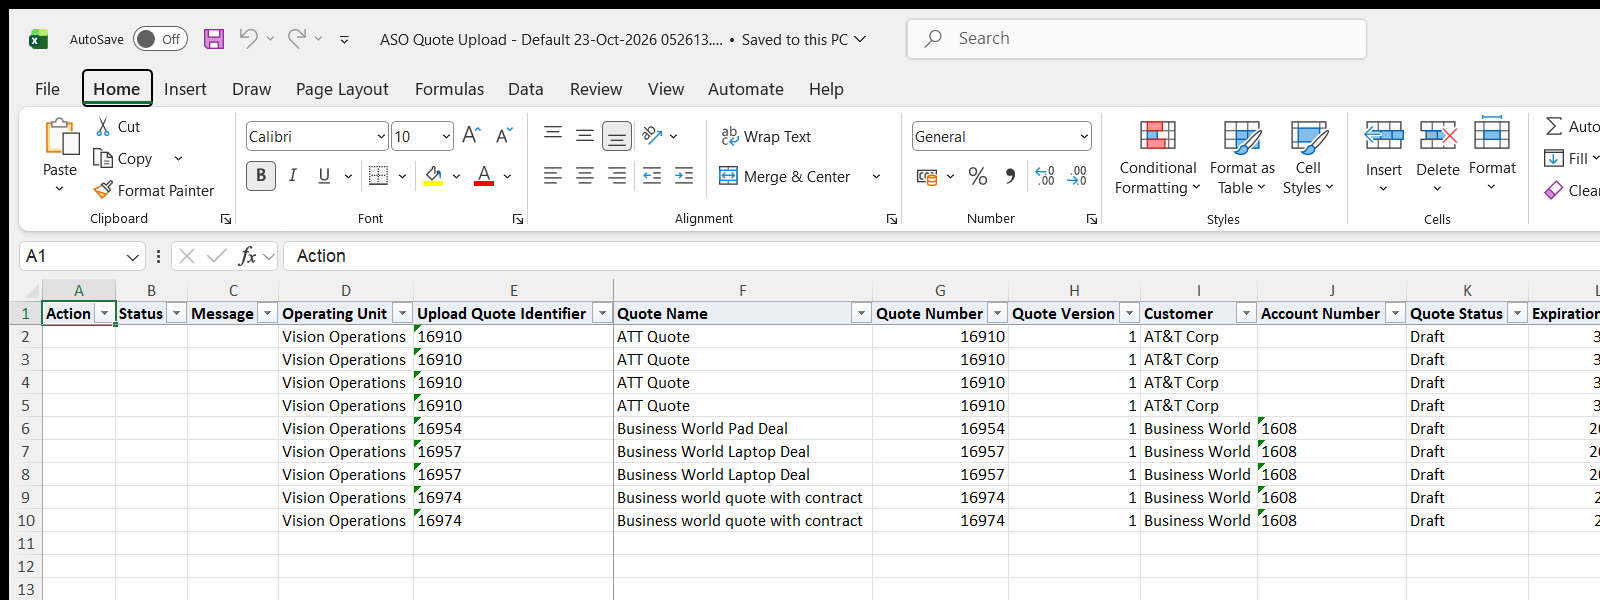
Task: Toggle AutoSave switch
Action: tap(160, 39)
